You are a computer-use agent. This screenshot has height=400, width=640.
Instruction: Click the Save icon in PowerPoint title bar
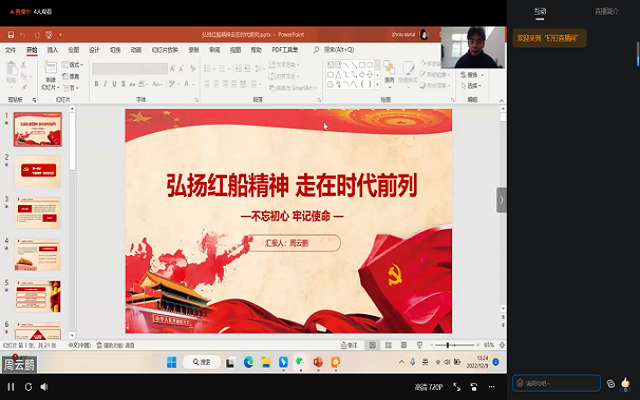11,35
